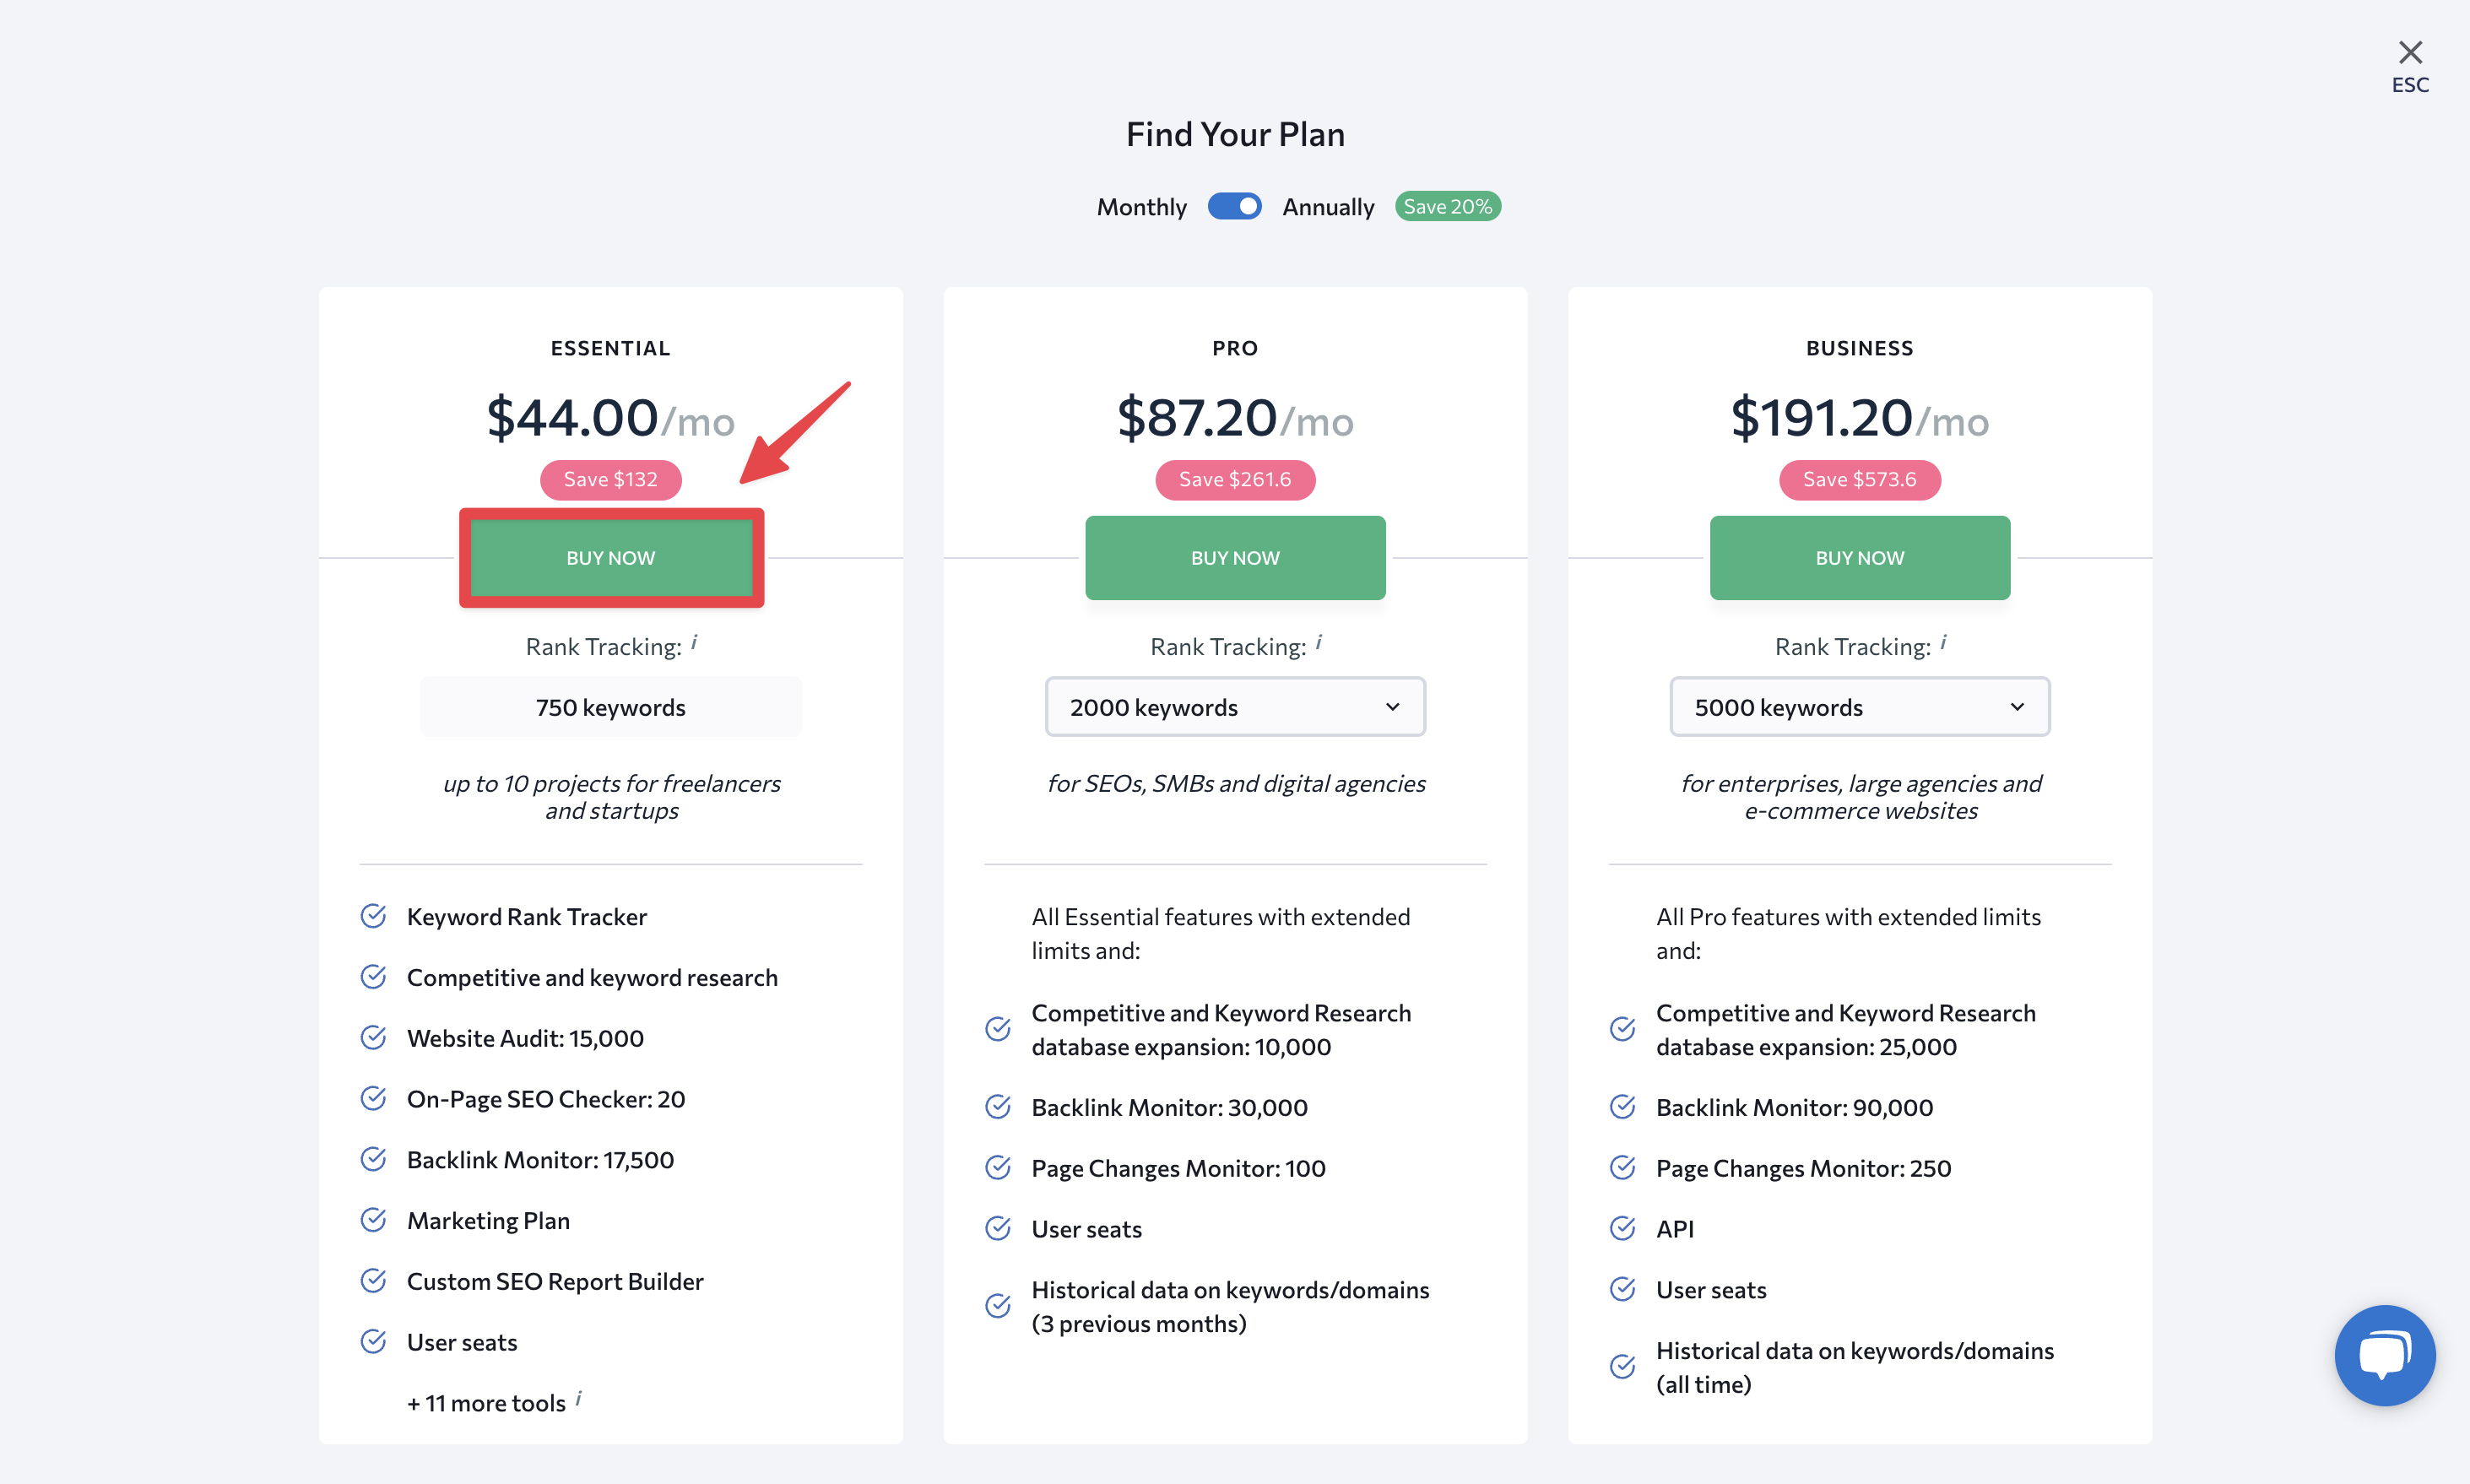
Task: Click BUY NOW for the Business plan
Action: point(1859,558)
